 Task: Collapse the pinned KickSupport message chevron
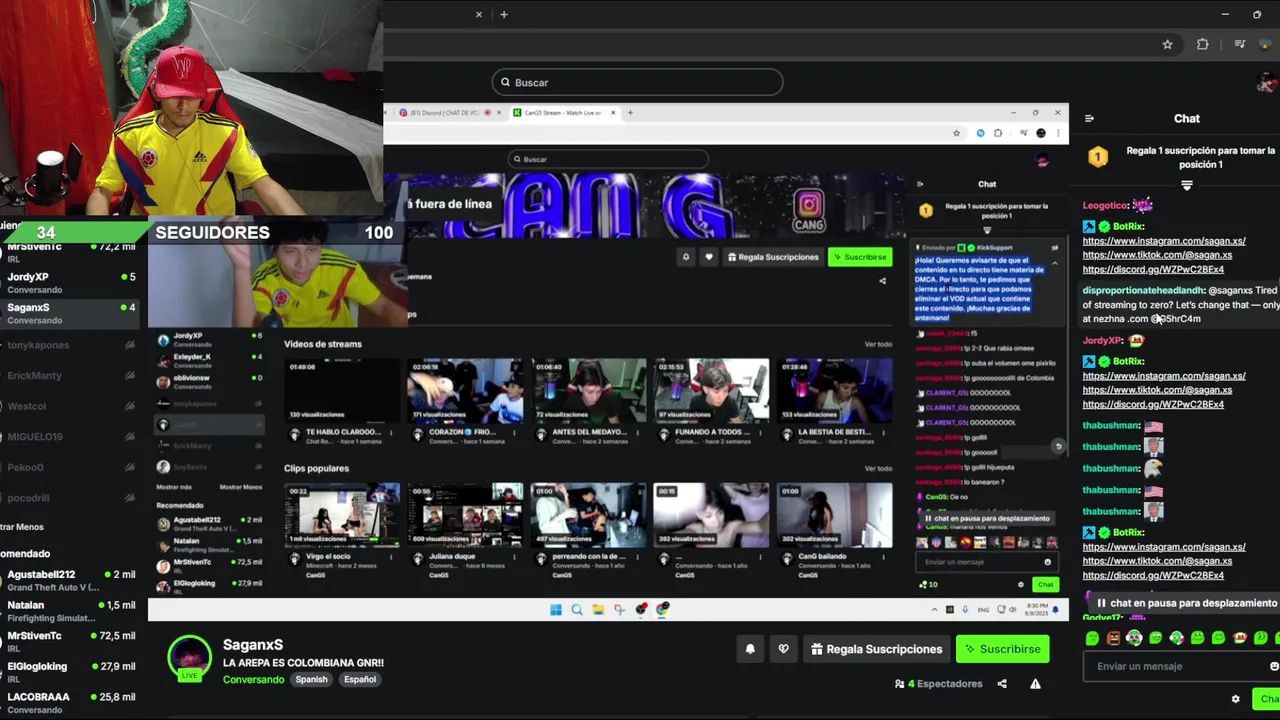coord(1054,264)
